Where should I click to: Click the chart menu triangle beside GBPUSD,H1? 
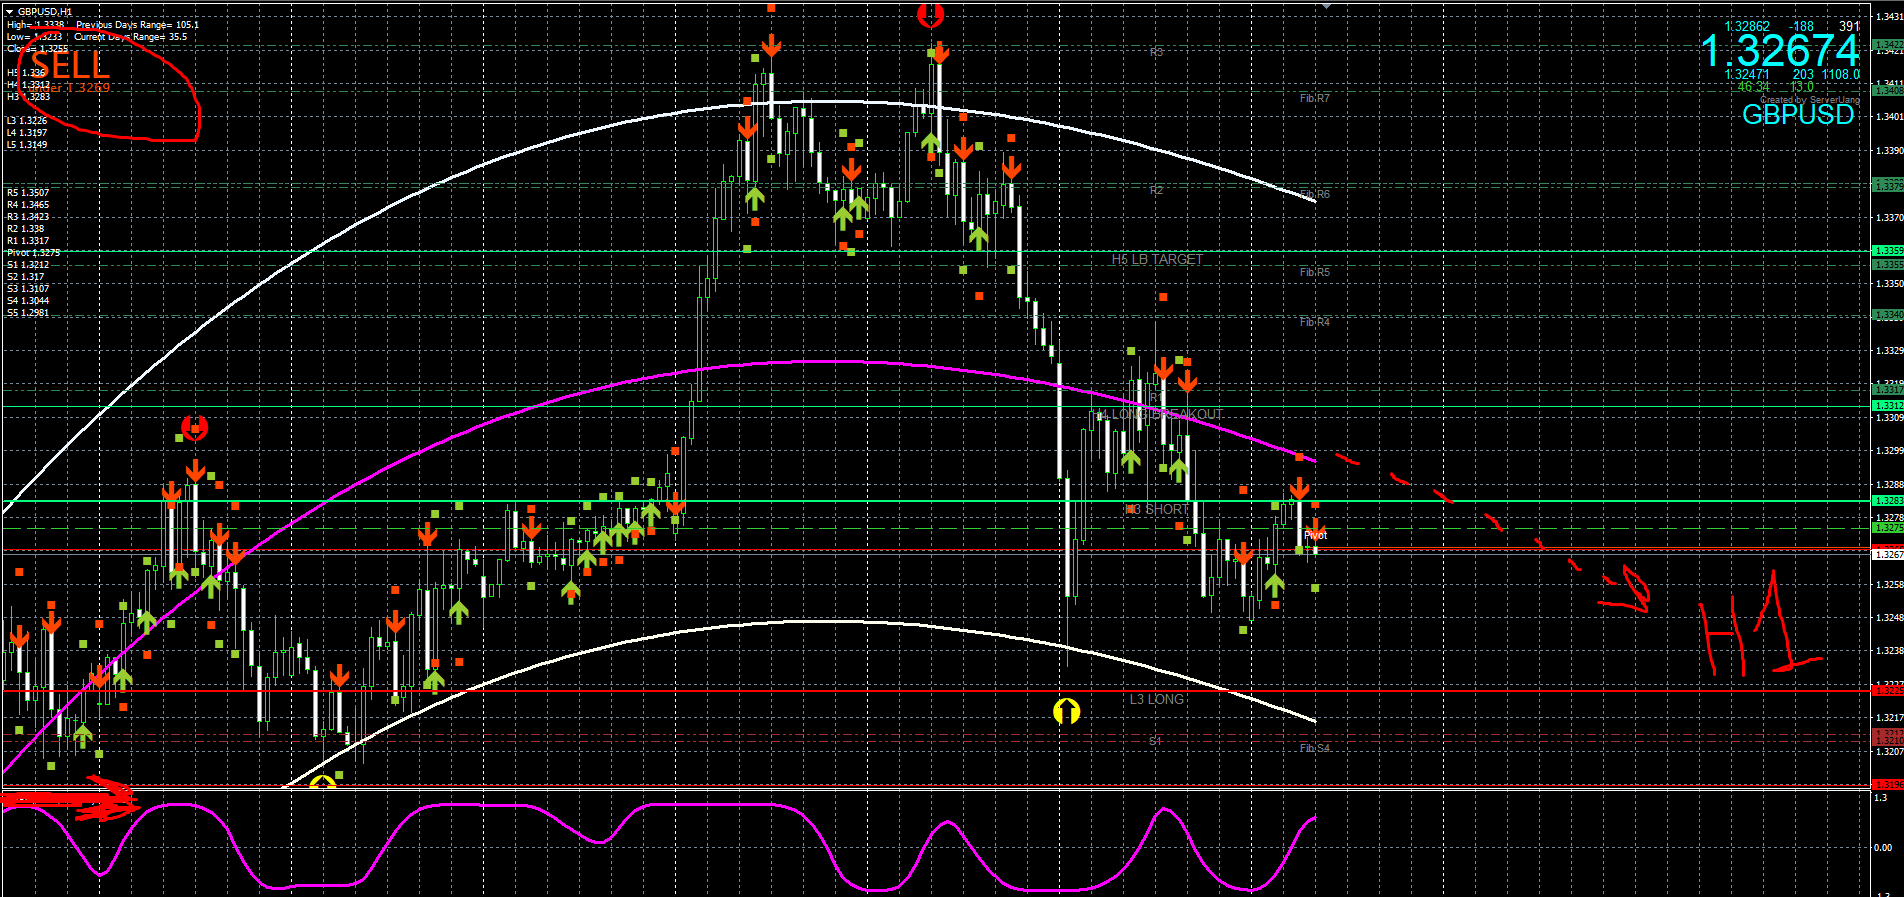point(10,12)
